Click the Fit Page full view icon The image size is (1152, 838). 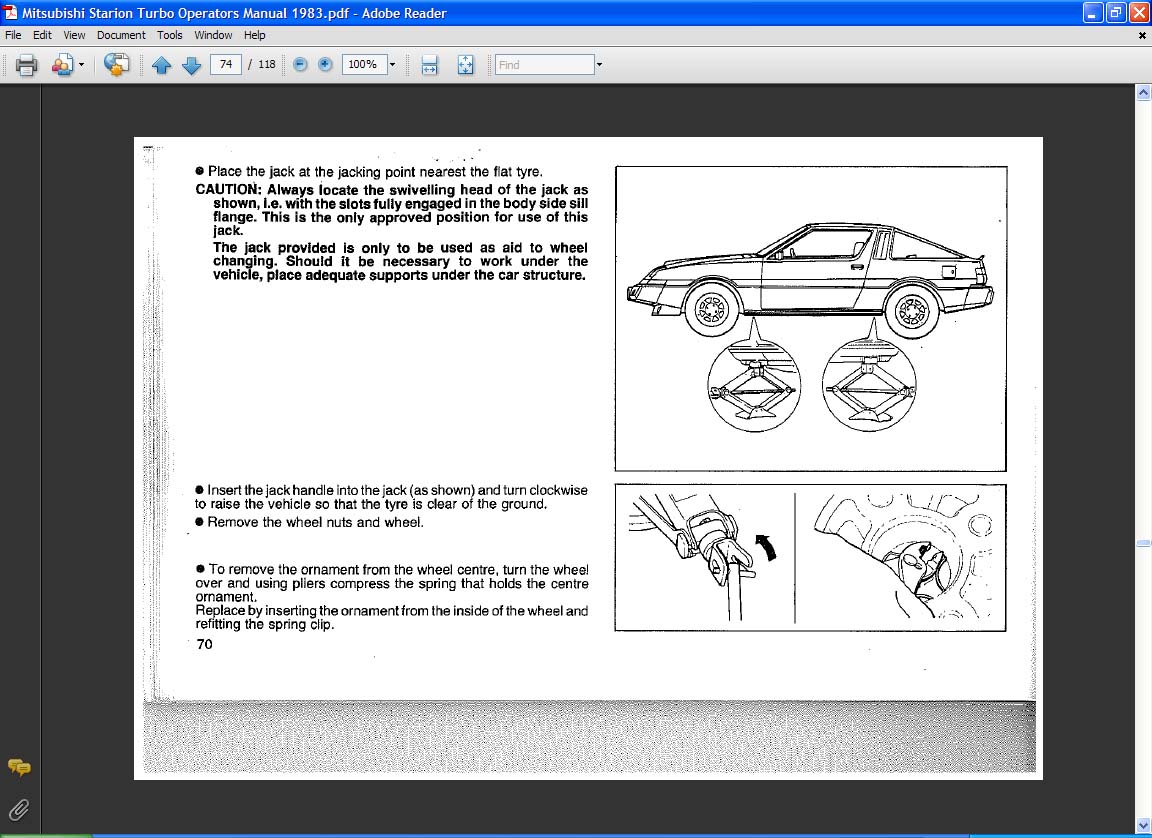pyautogui.click(x=466, y=65)
